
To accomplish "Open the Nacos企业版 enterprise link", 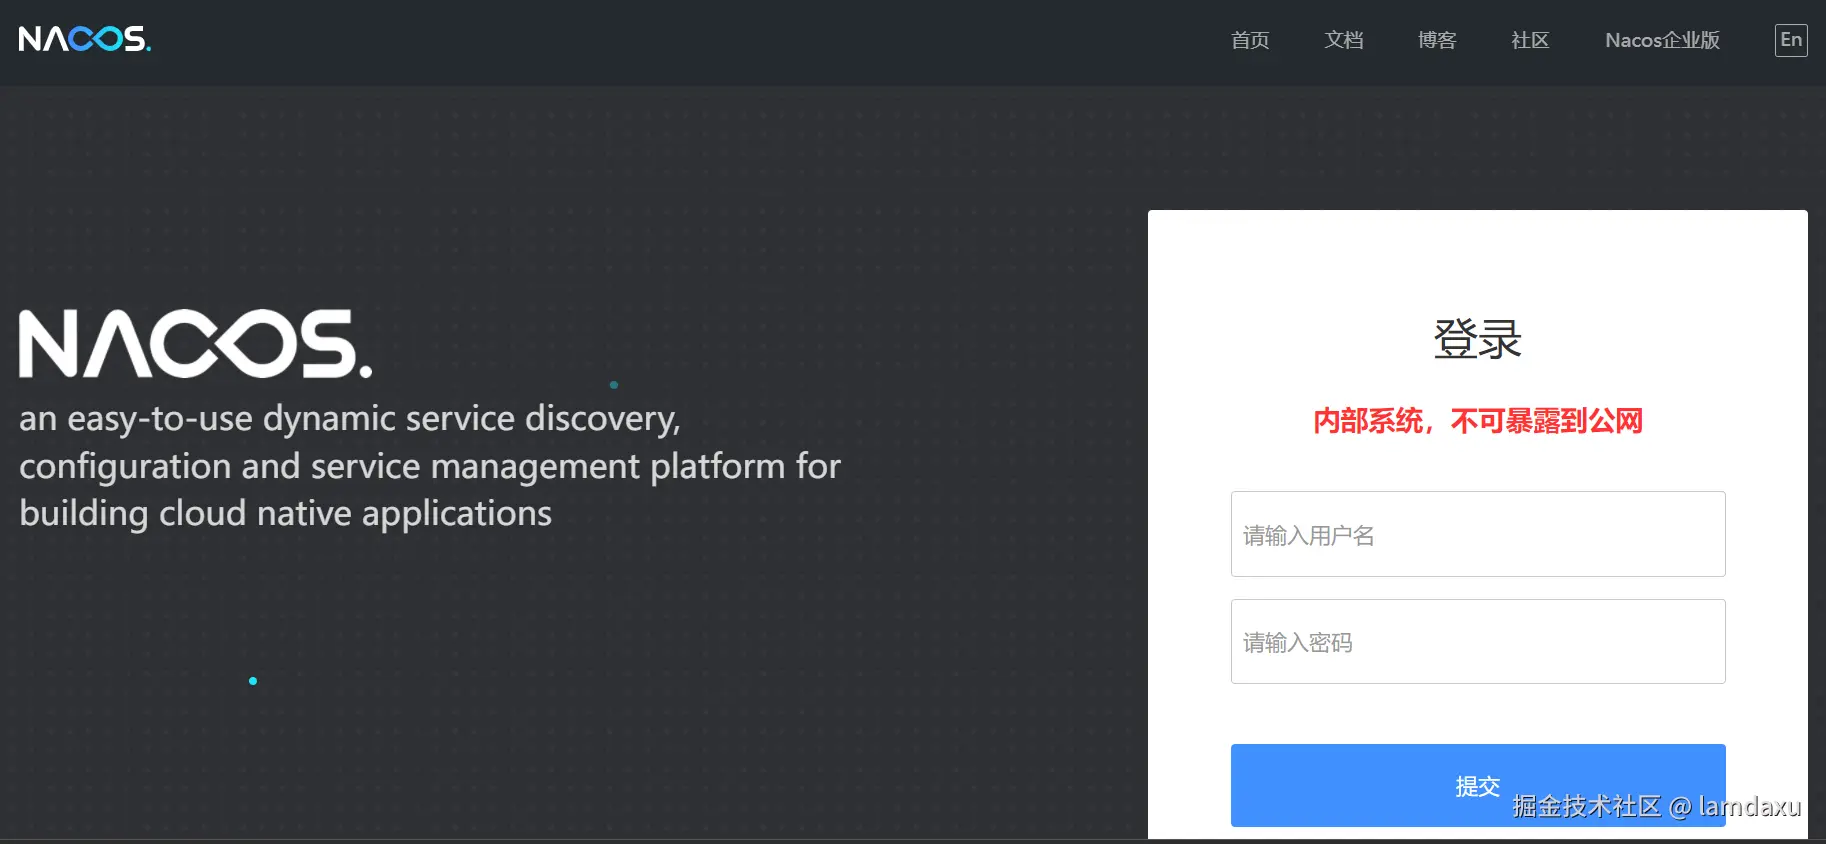I will tap(1662, 40).
